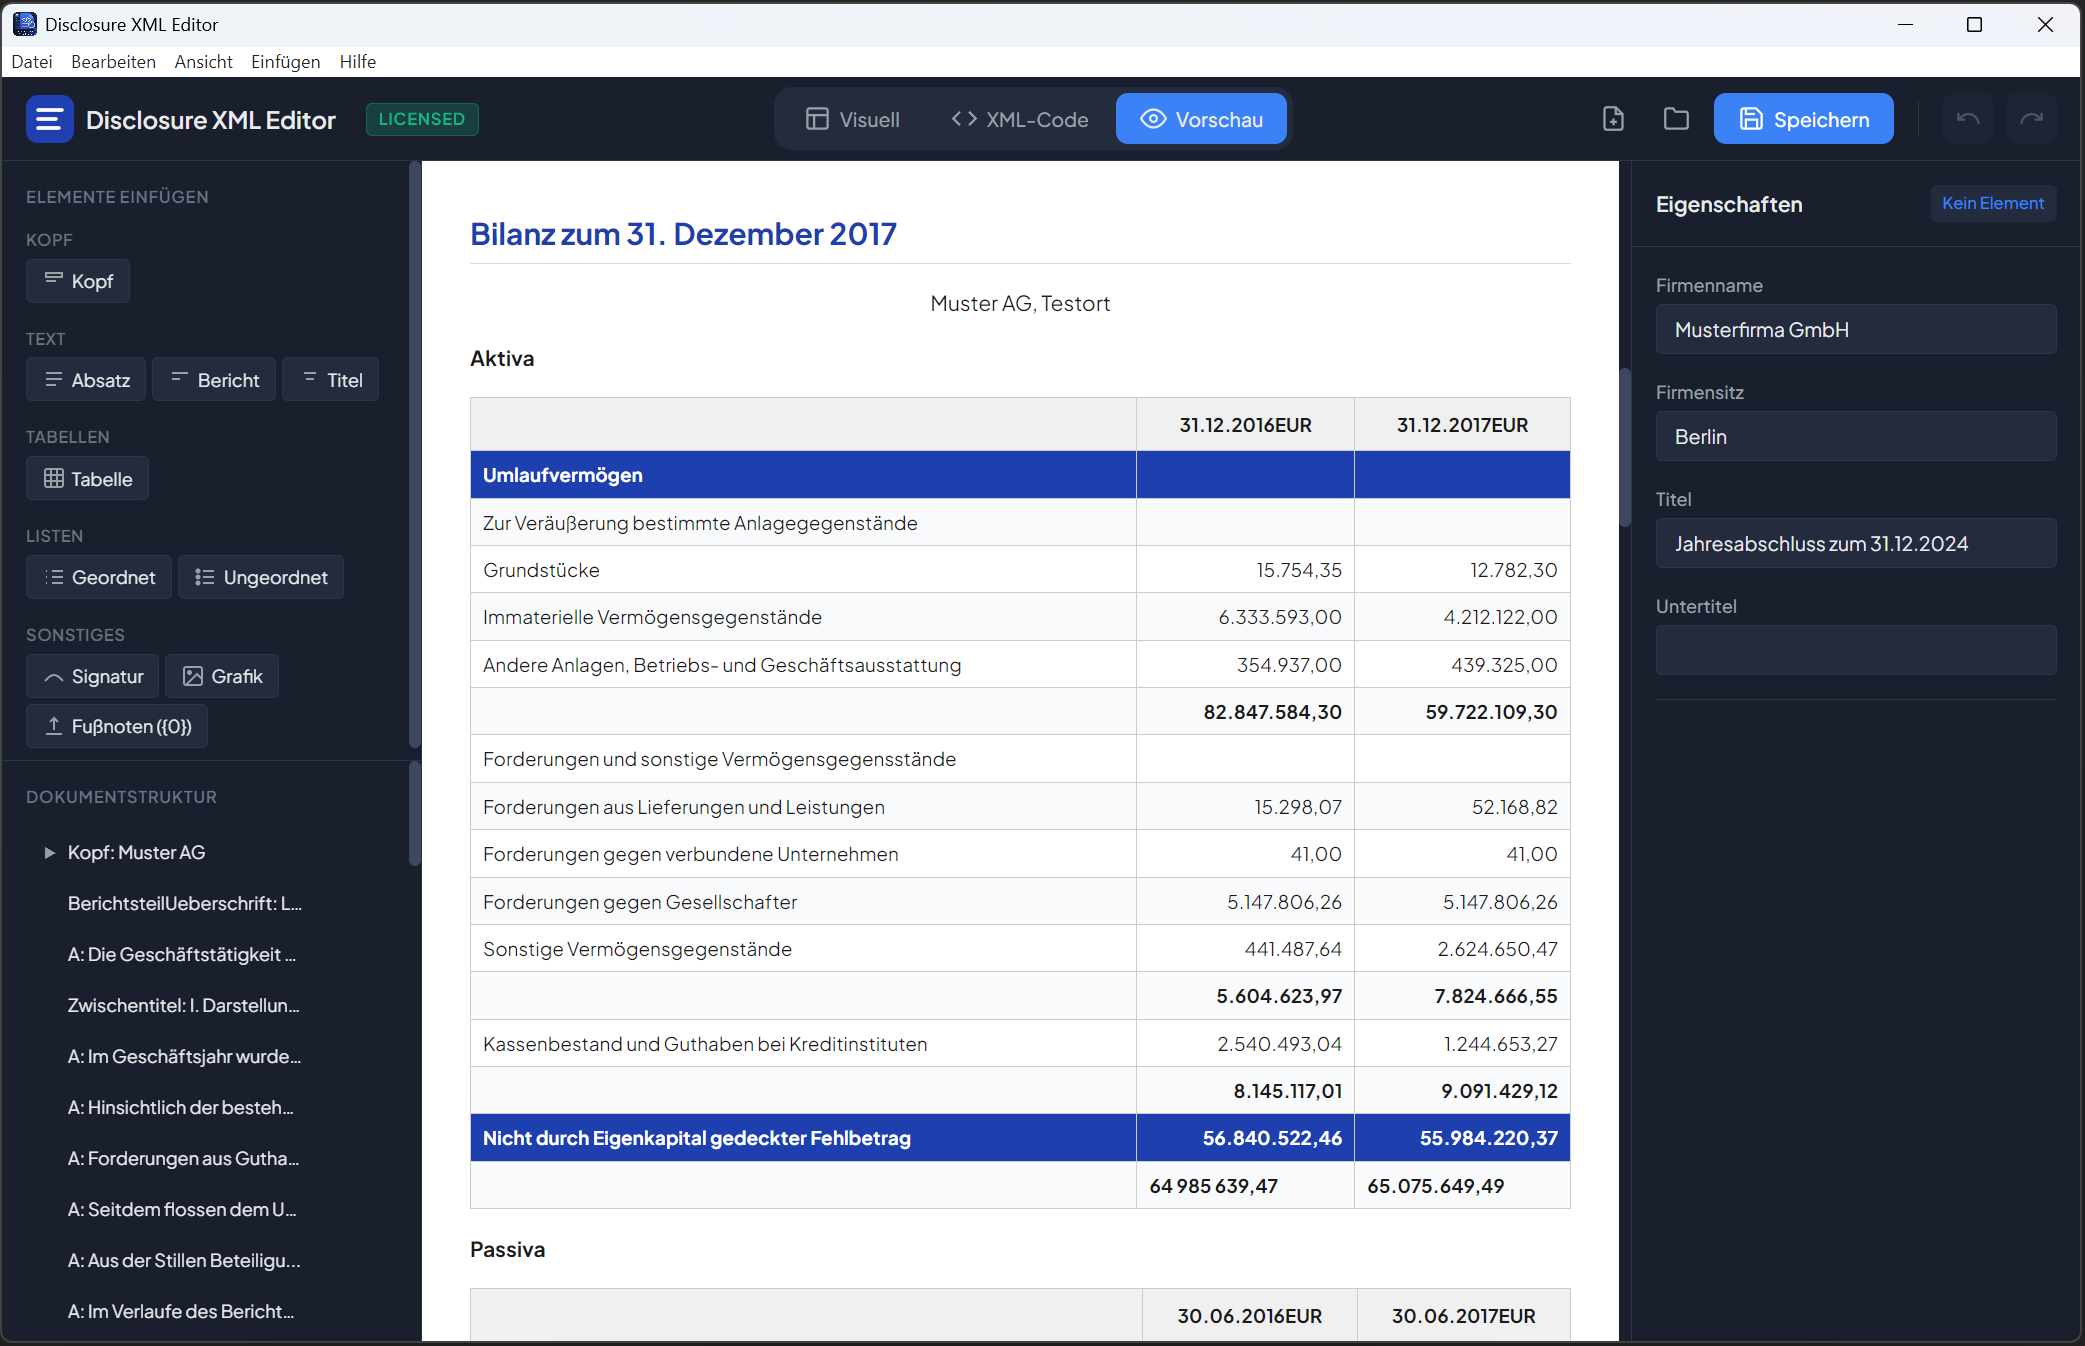Expand the Kopf: Muster AG tree node
The image size is (2085, 1346).
(49, 852)
